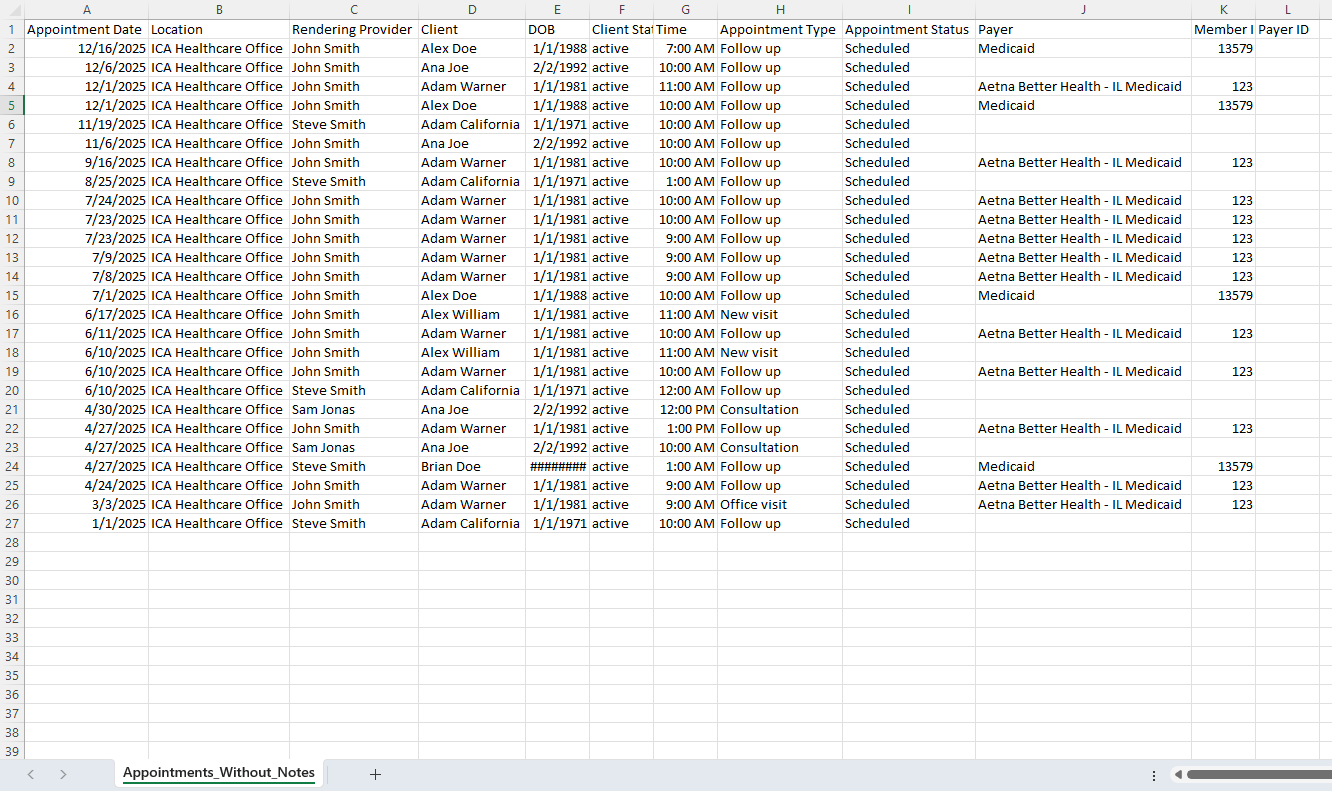The width and height of the screenshot is (1332, 791).
Task: Click the Payer ID header cell
Action: coord(1287,30)
